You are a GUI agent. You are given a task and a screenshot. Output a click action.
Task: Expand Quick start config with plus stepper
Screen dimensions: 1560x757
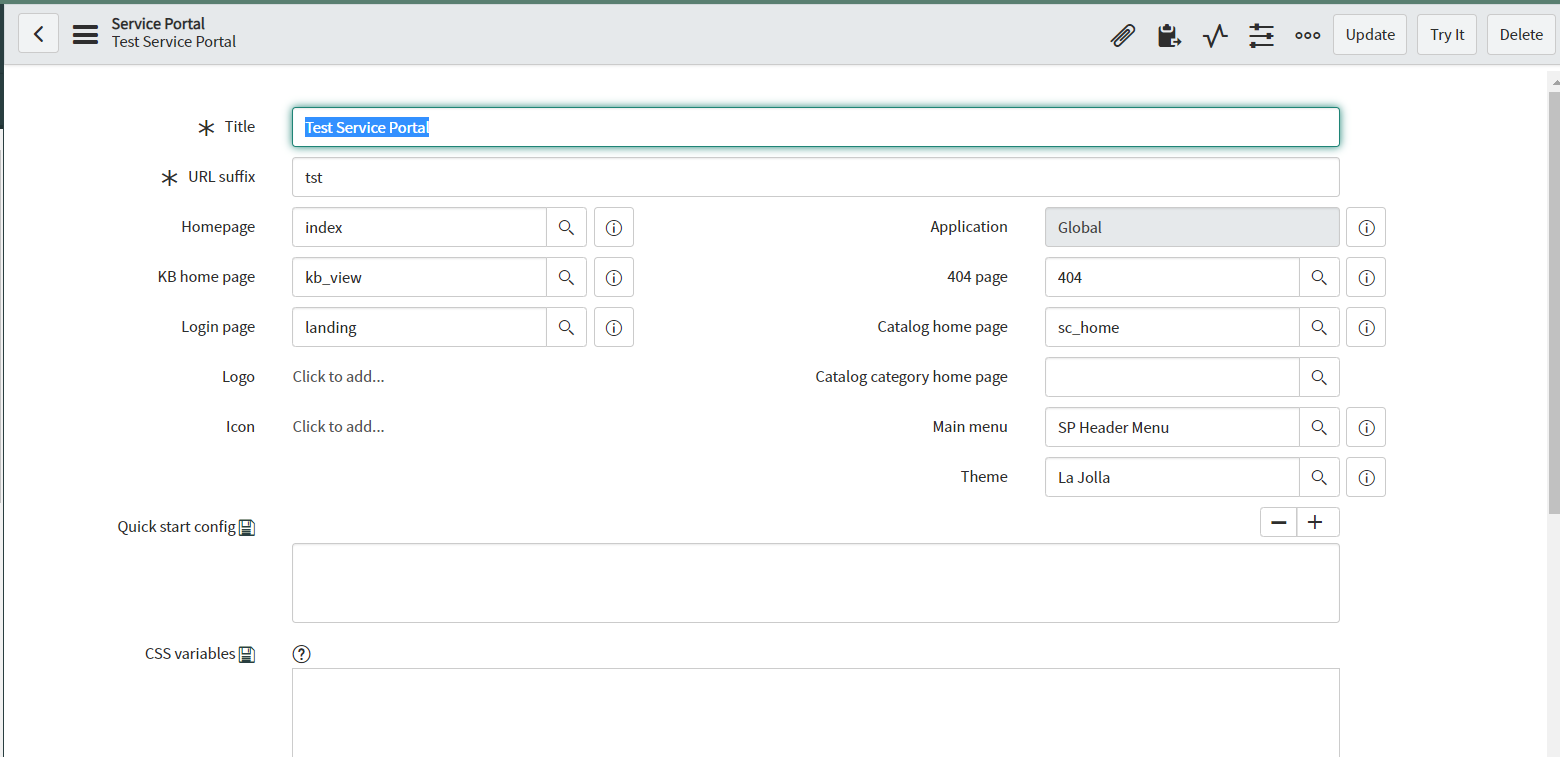(x=1317, y=521)
